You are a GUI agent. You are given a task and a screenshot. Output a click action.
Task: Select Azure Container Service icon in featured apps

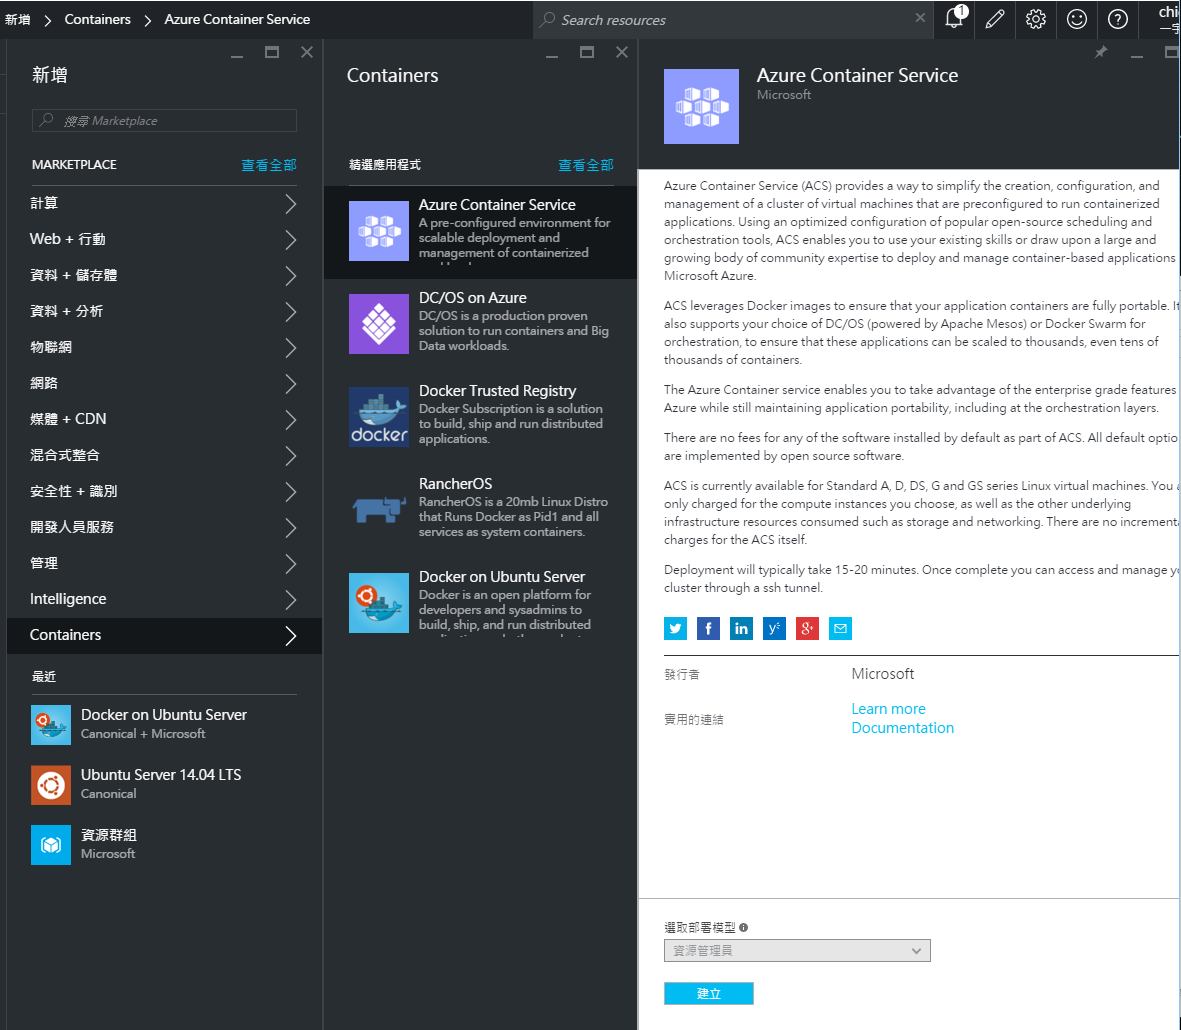(378, 231)
